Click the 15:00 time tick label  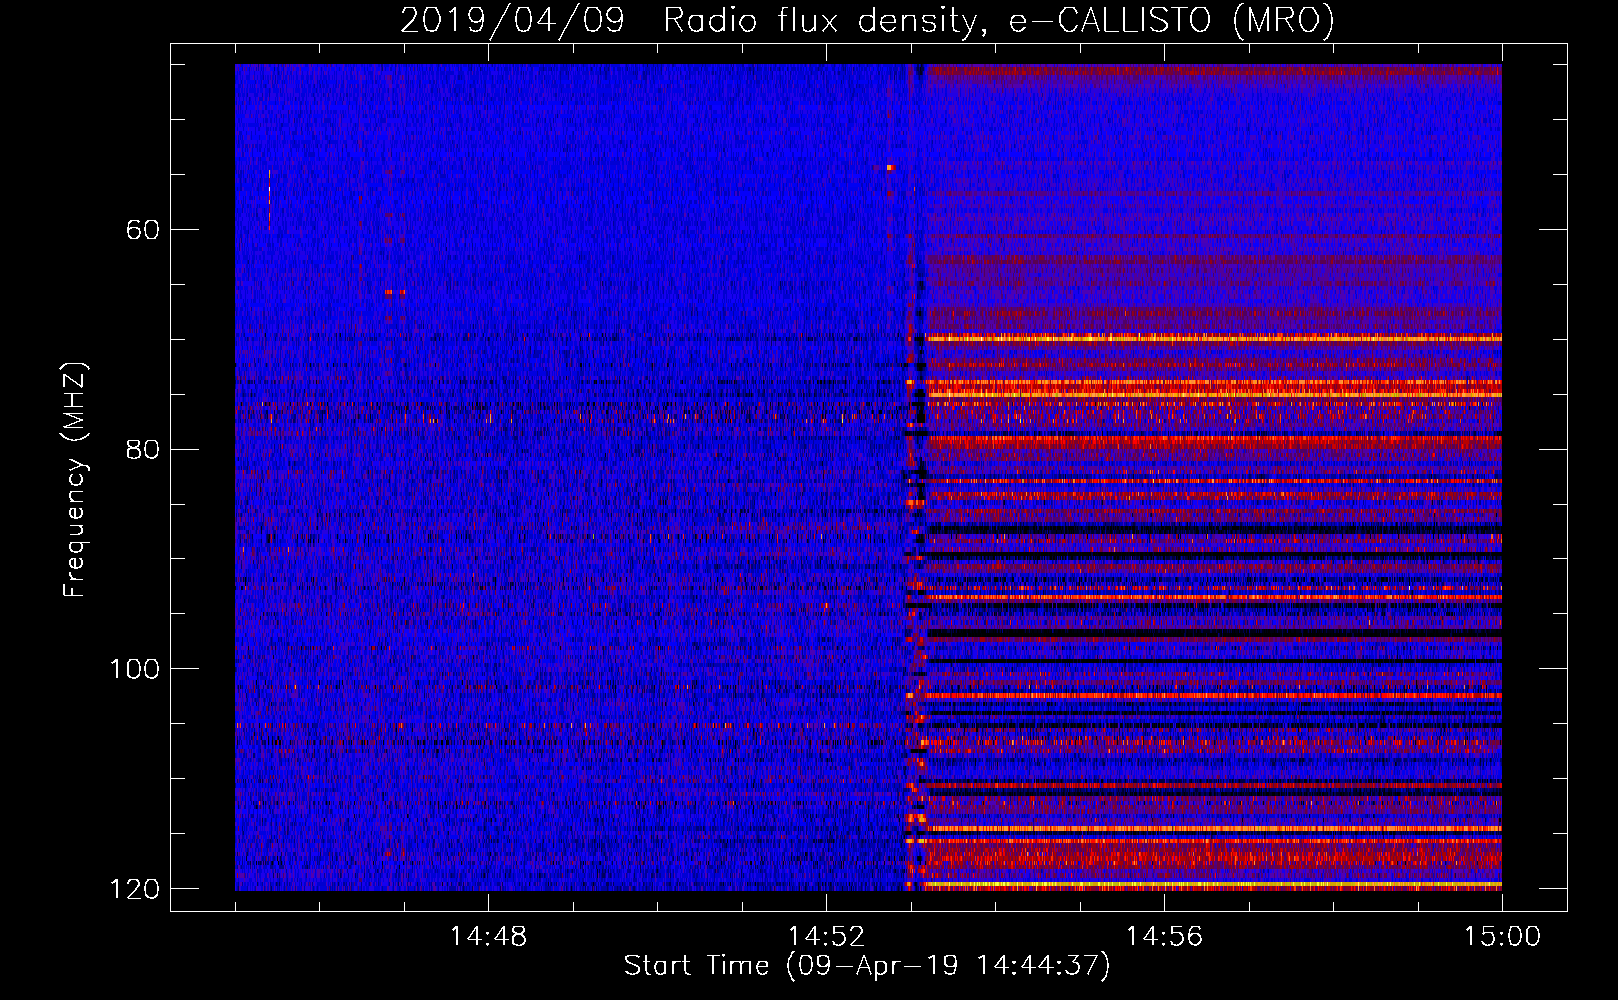pos(1502,937)
